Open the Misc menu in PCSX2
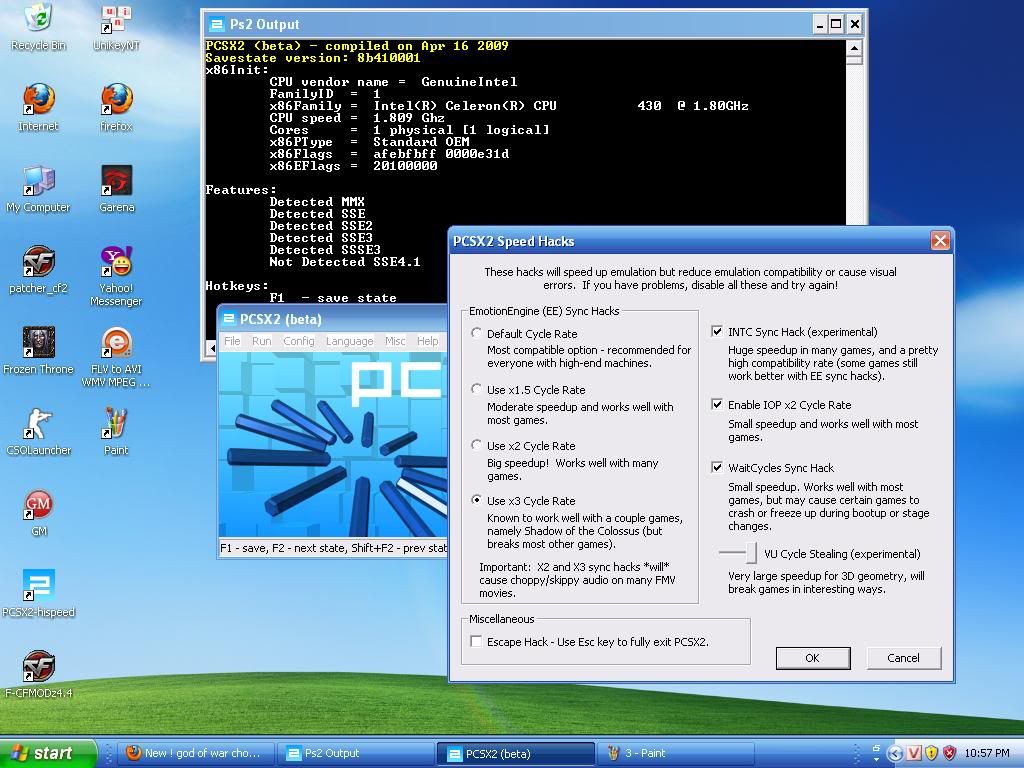This screenshot has width=1024, height=768. tap(395, 341)
